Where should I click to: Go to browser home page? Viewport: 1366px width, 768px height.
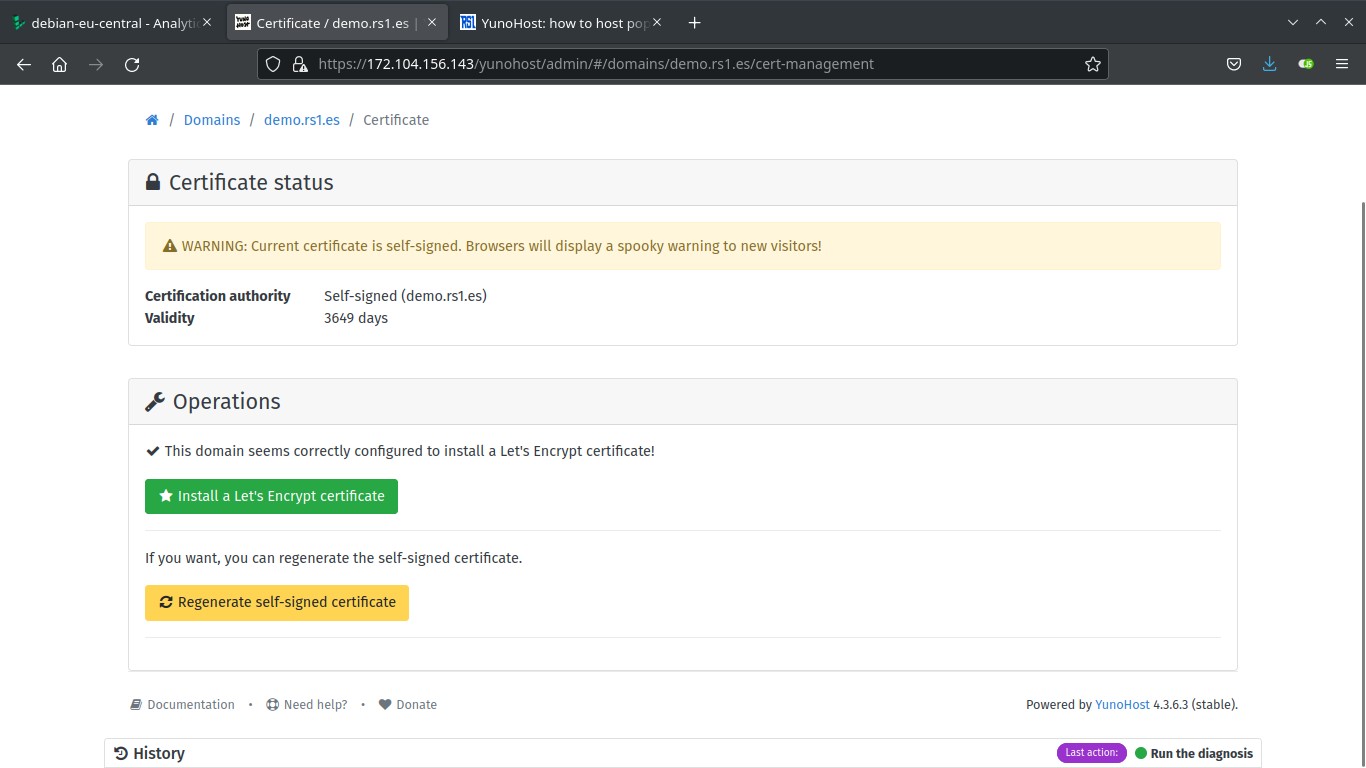coord(60,64)
